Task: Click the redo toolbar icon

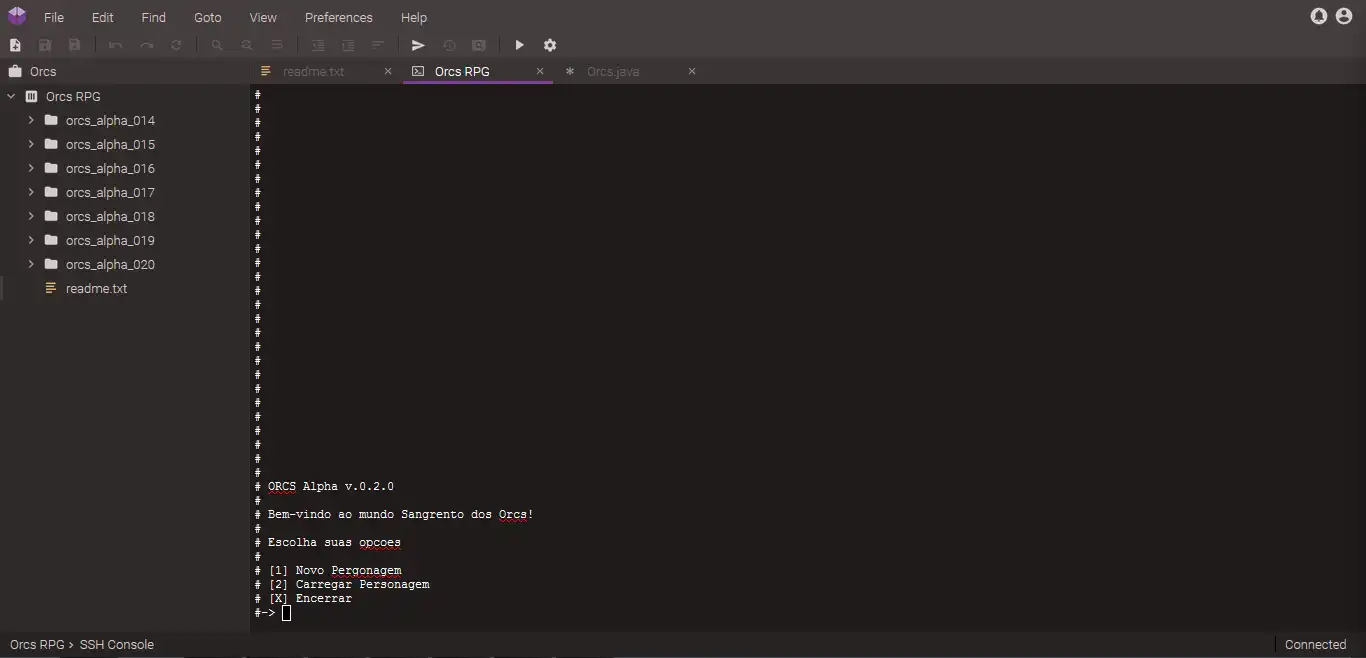Action: point(147,45)
